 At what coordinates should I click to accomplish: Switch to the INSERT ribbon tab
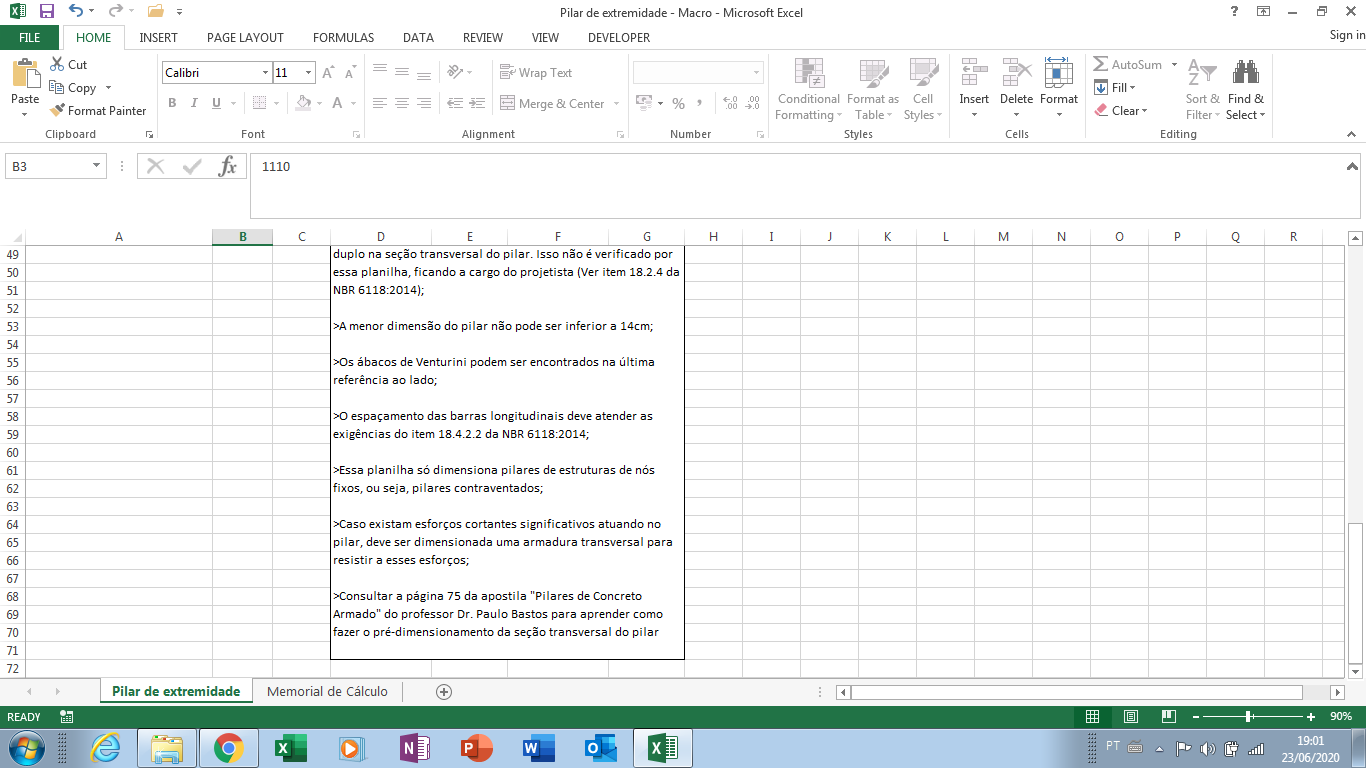point(159,37)
